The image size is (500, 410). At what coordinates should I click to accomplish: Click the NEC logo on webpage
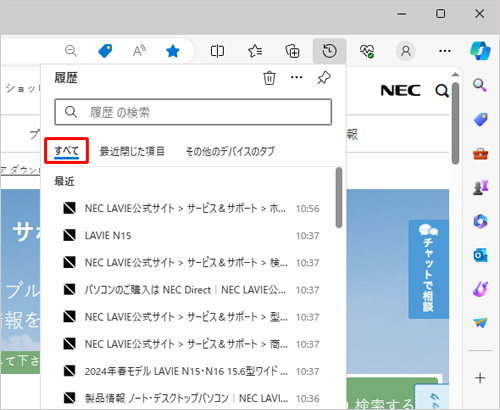pyautogui.click(x=400, y=91)
